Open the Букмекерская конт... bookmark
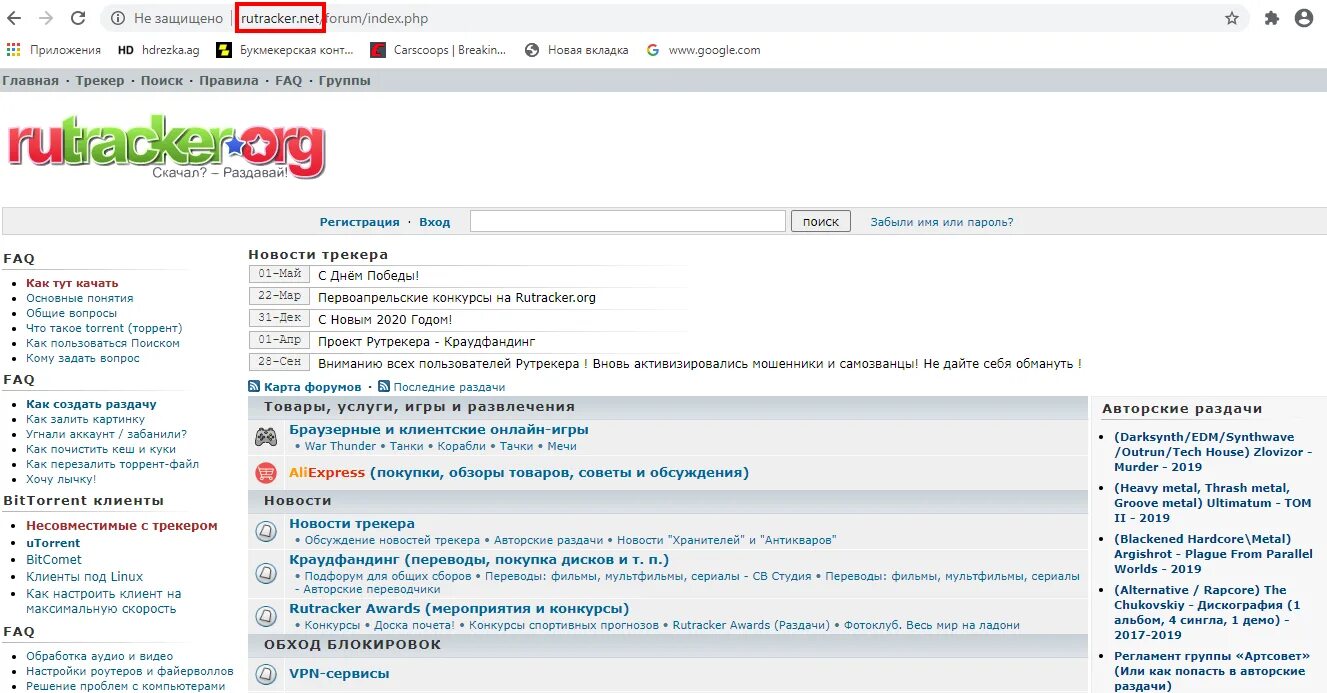Image resolution: width=1327 pixels, height=693 pixels. point(285,50)
